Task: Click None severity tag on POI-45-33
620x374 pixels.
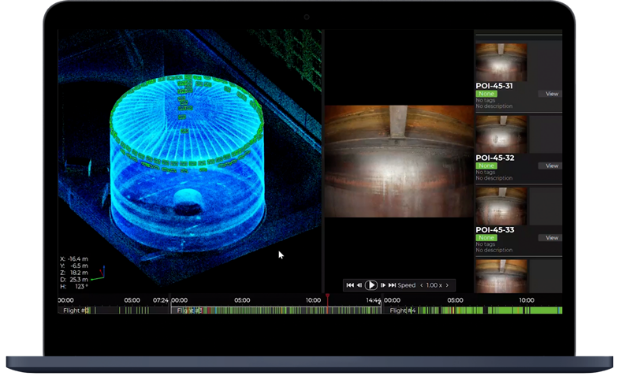Action: (486, 238)
